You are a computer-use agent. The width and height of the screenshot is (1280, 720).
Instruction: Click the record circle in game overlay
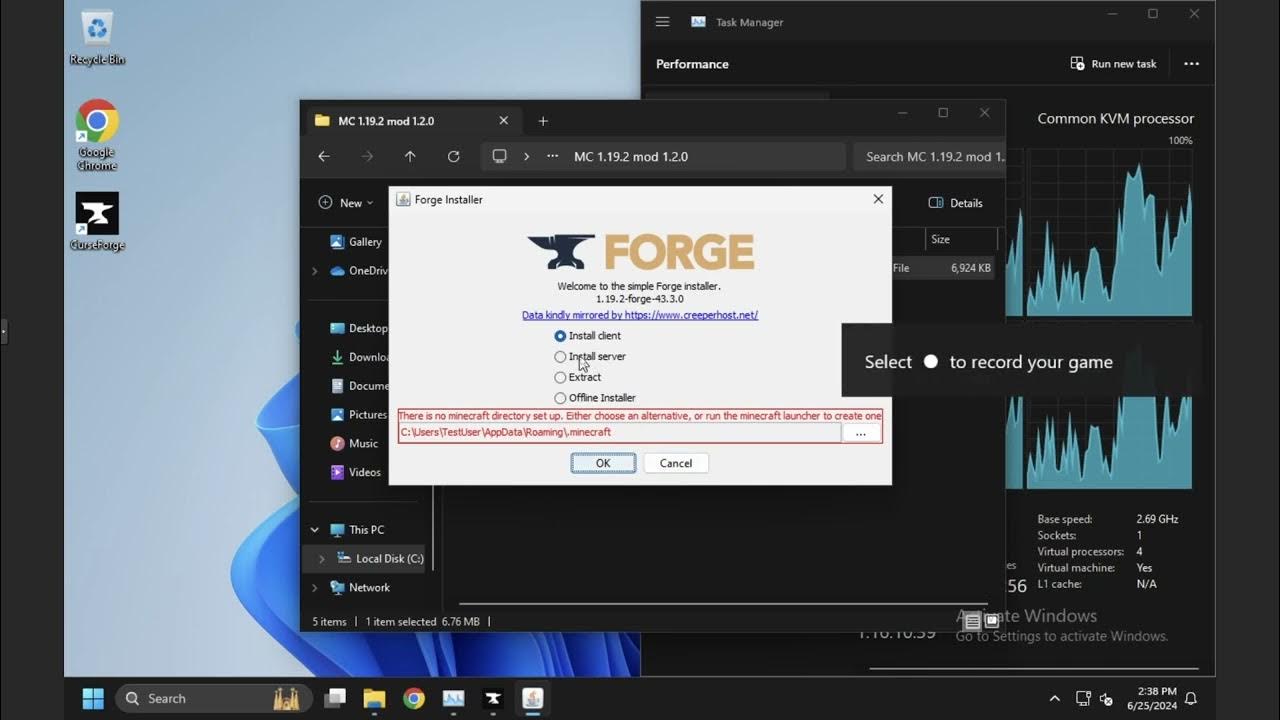click(931, 362)
